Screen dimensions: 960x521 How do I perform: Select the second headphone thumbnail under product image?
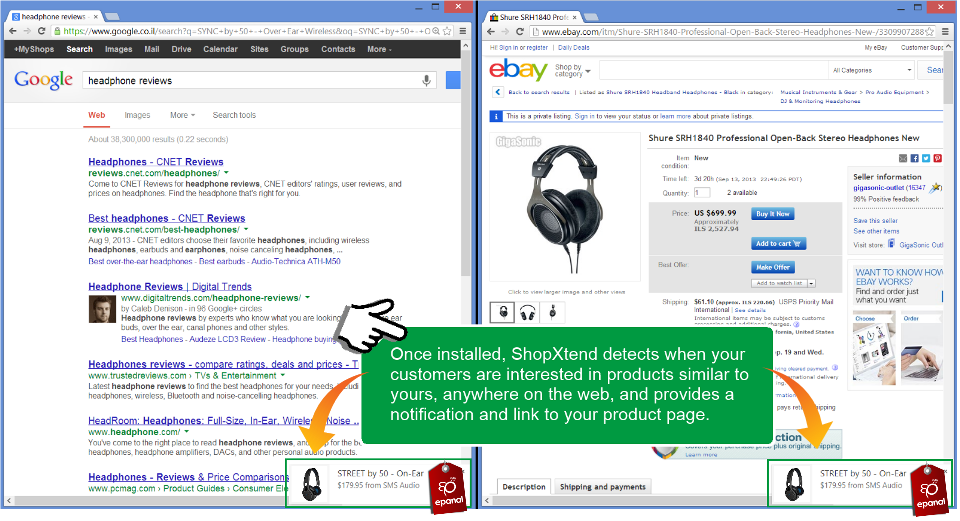coord(528,312)
